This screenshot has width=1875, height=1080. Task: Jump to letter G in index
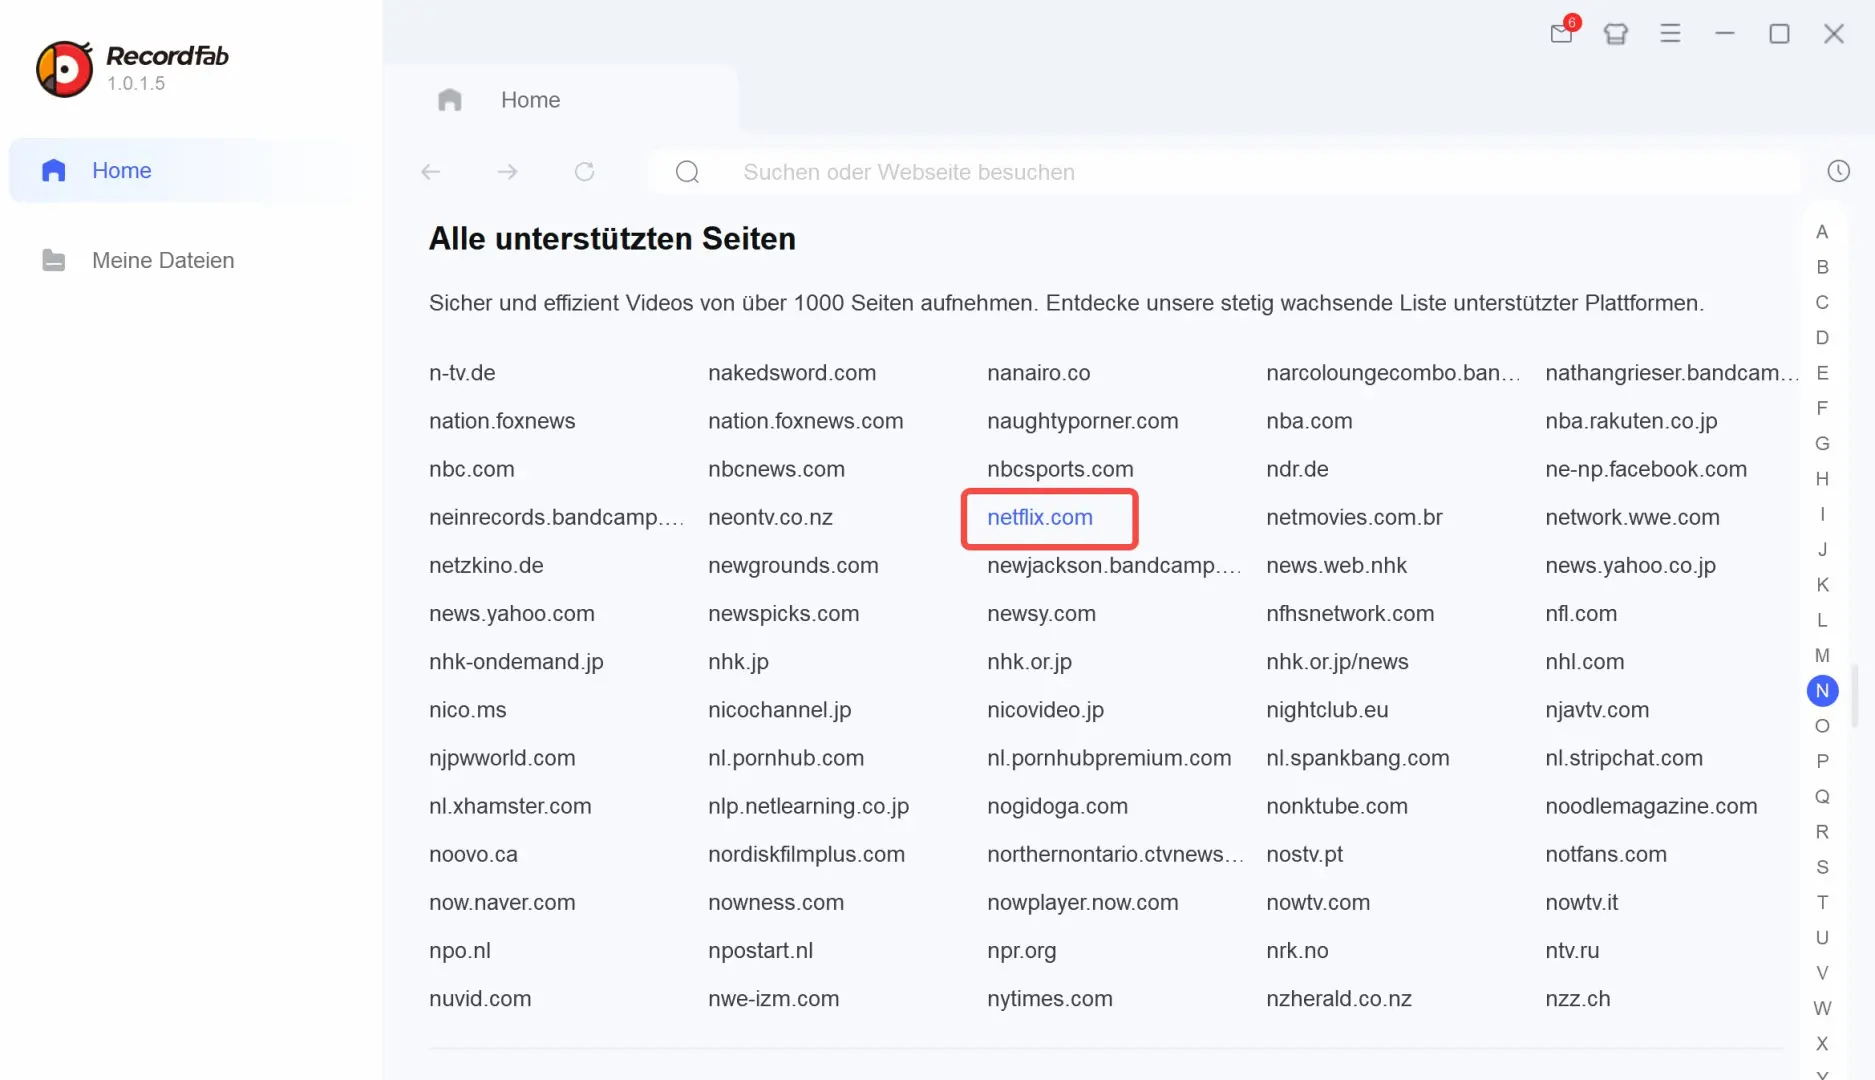pos(1822,443)
